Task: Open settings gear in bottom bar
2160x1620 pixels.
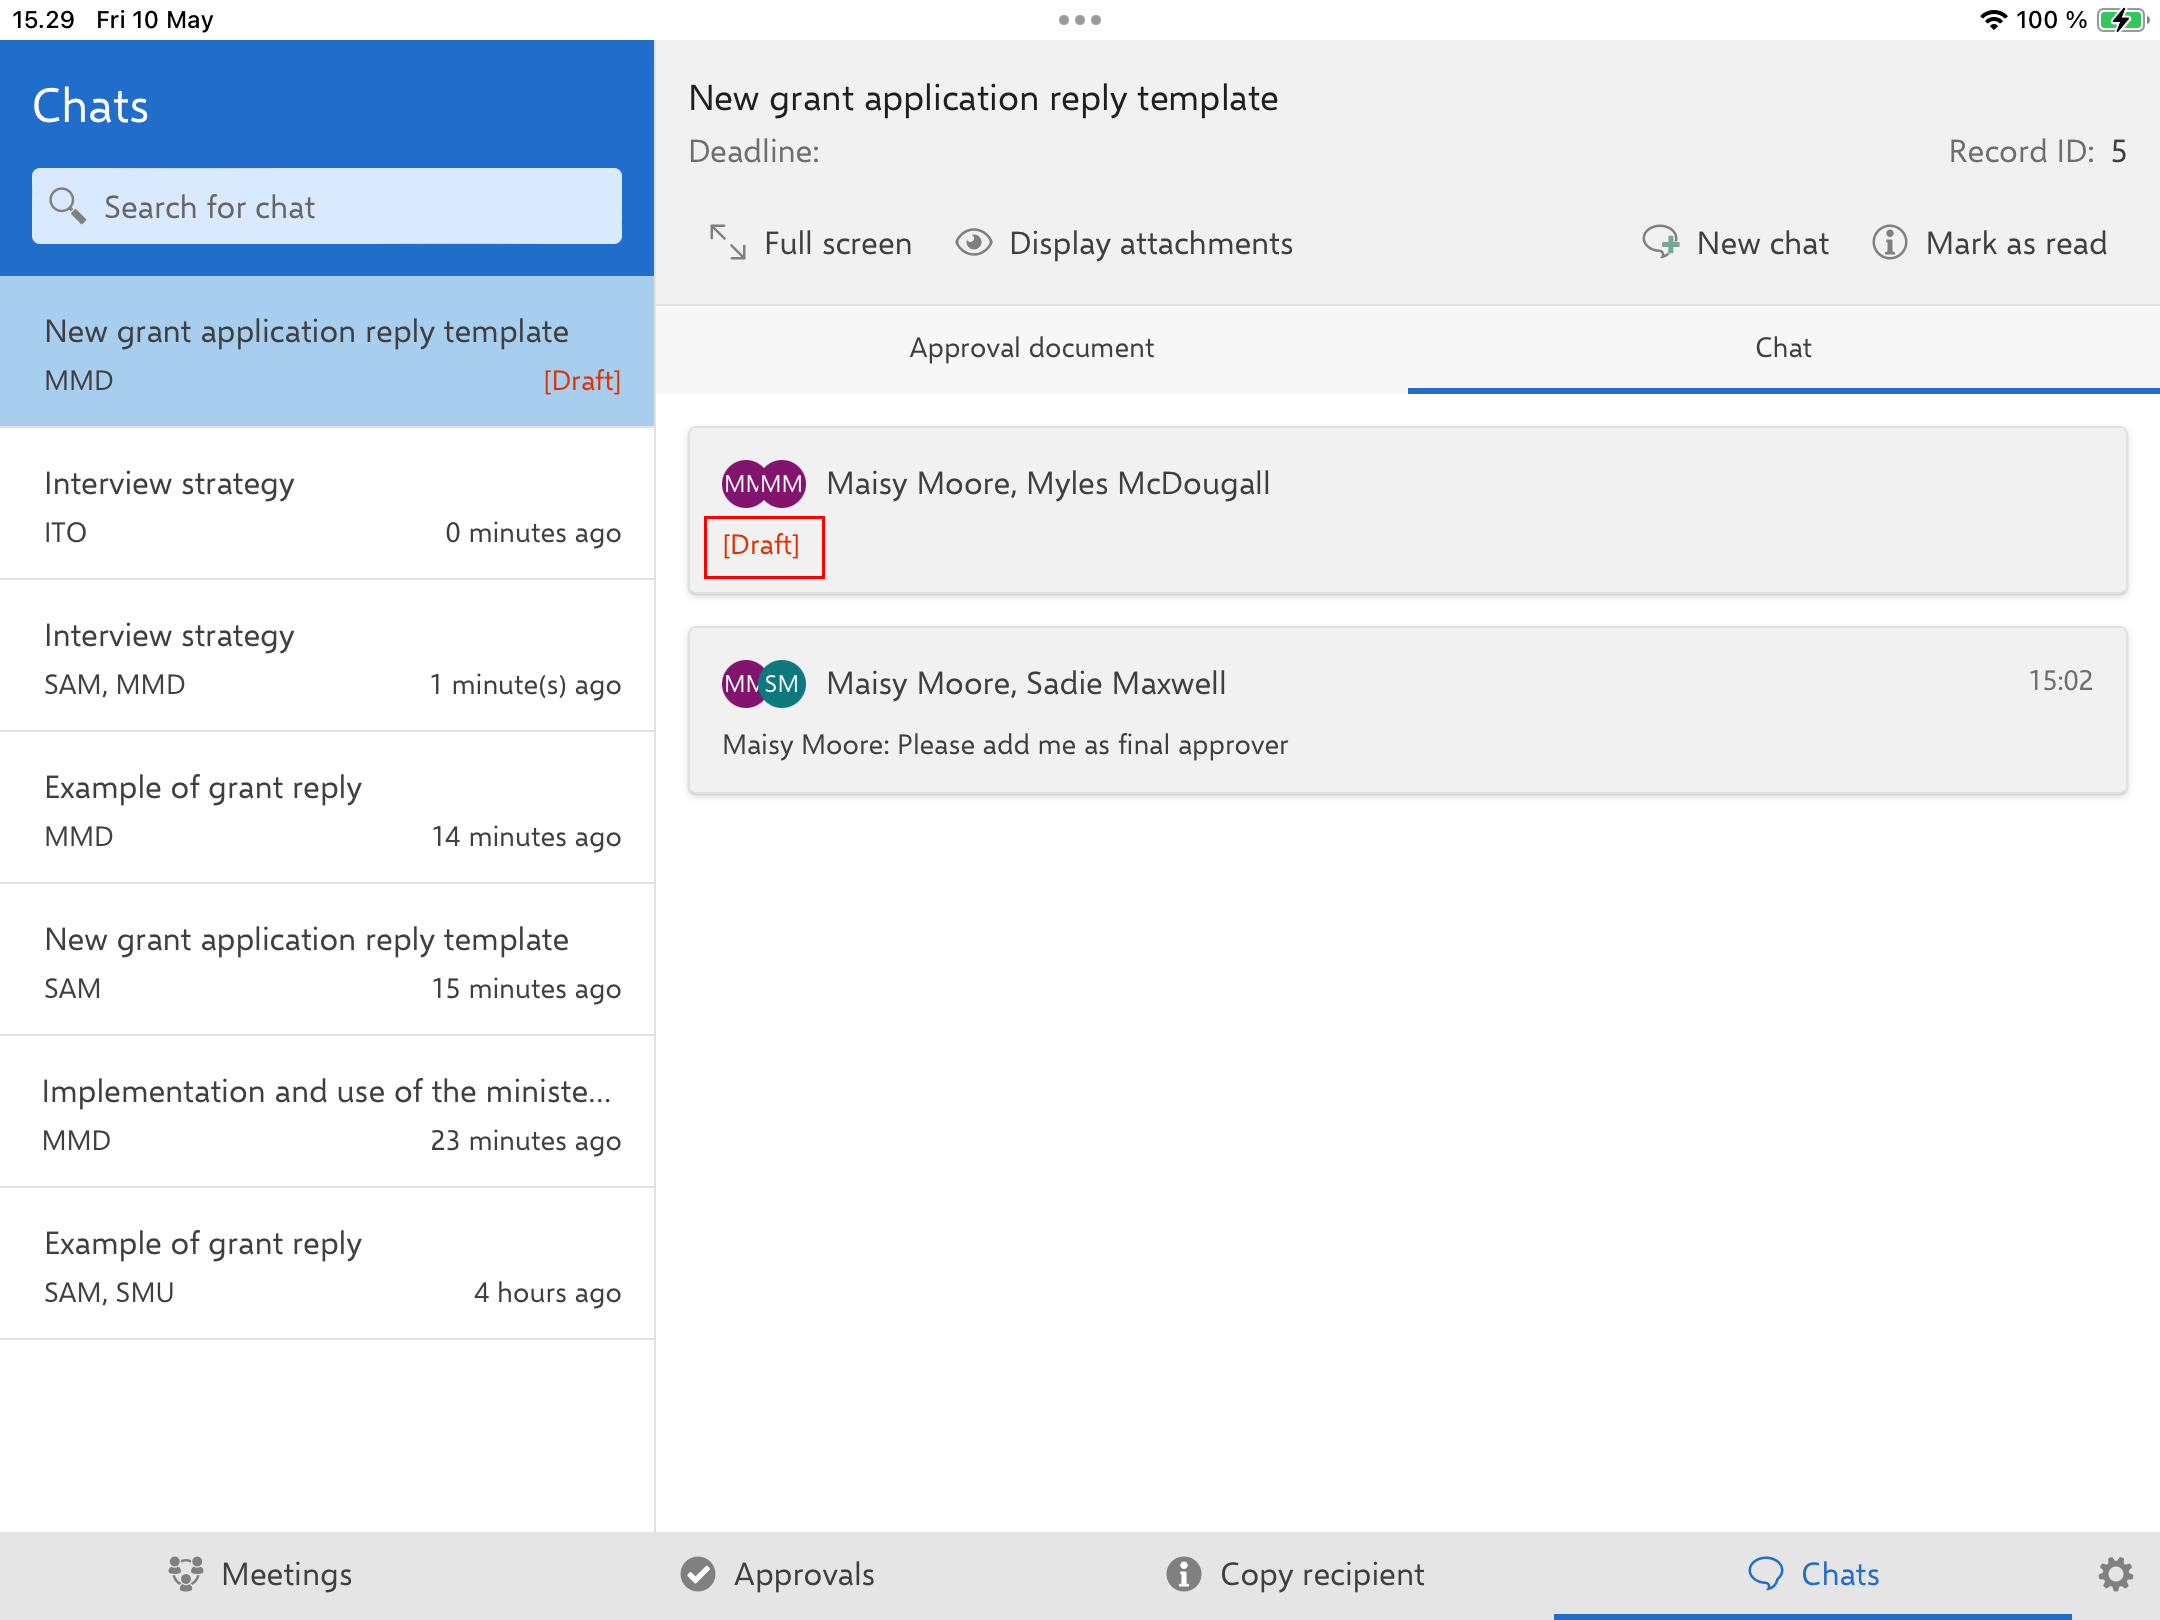Action: [x=2115, y=1574]
